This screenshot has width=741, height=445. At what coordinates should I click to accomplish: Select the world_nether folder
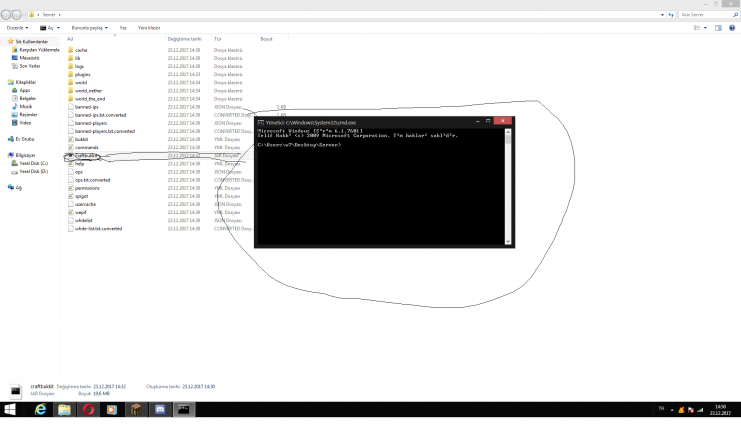point(88,91)
